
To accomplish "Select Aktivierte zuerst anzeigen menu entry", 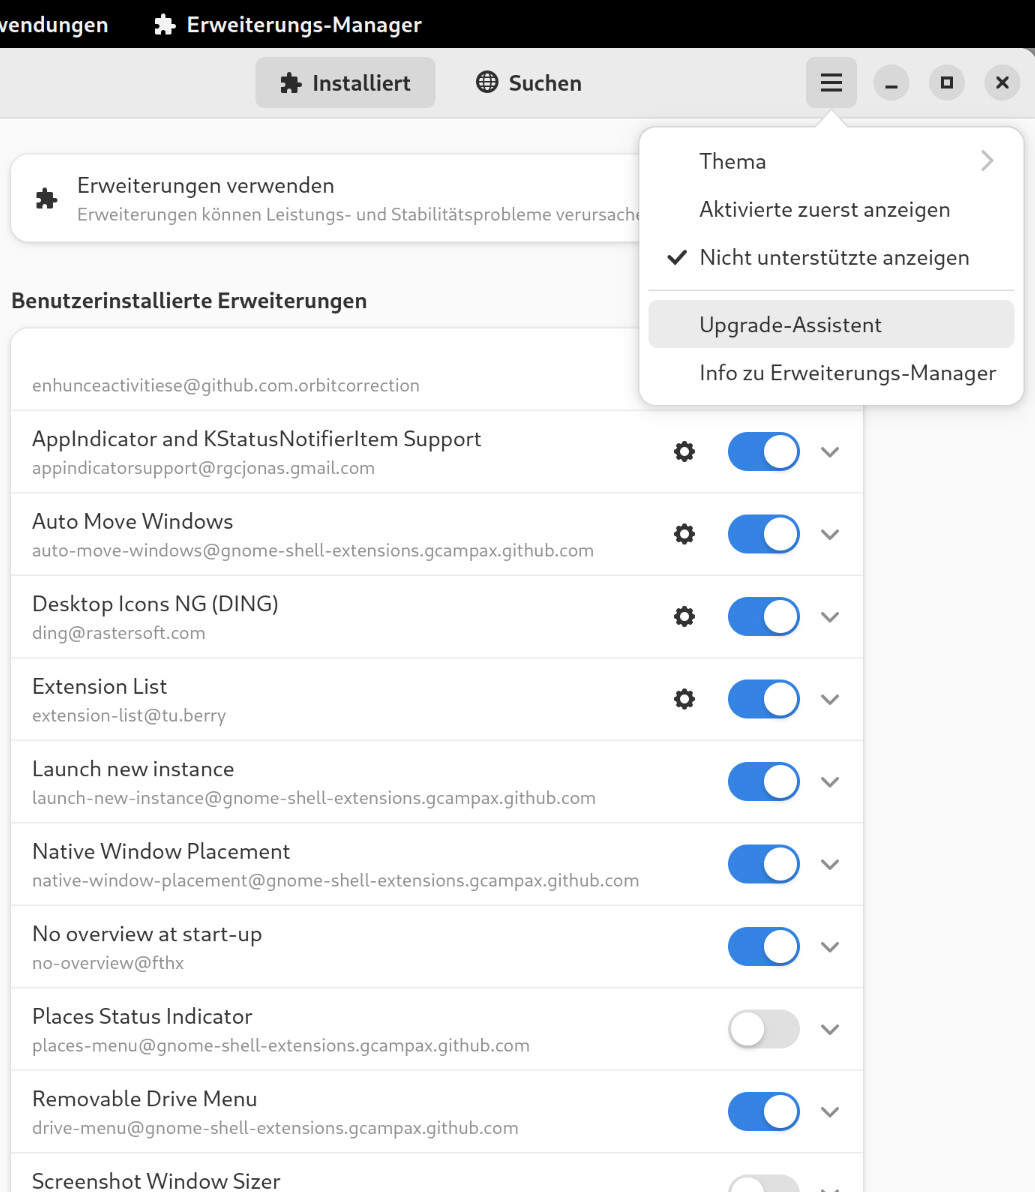I will click(x=831, y=209).
